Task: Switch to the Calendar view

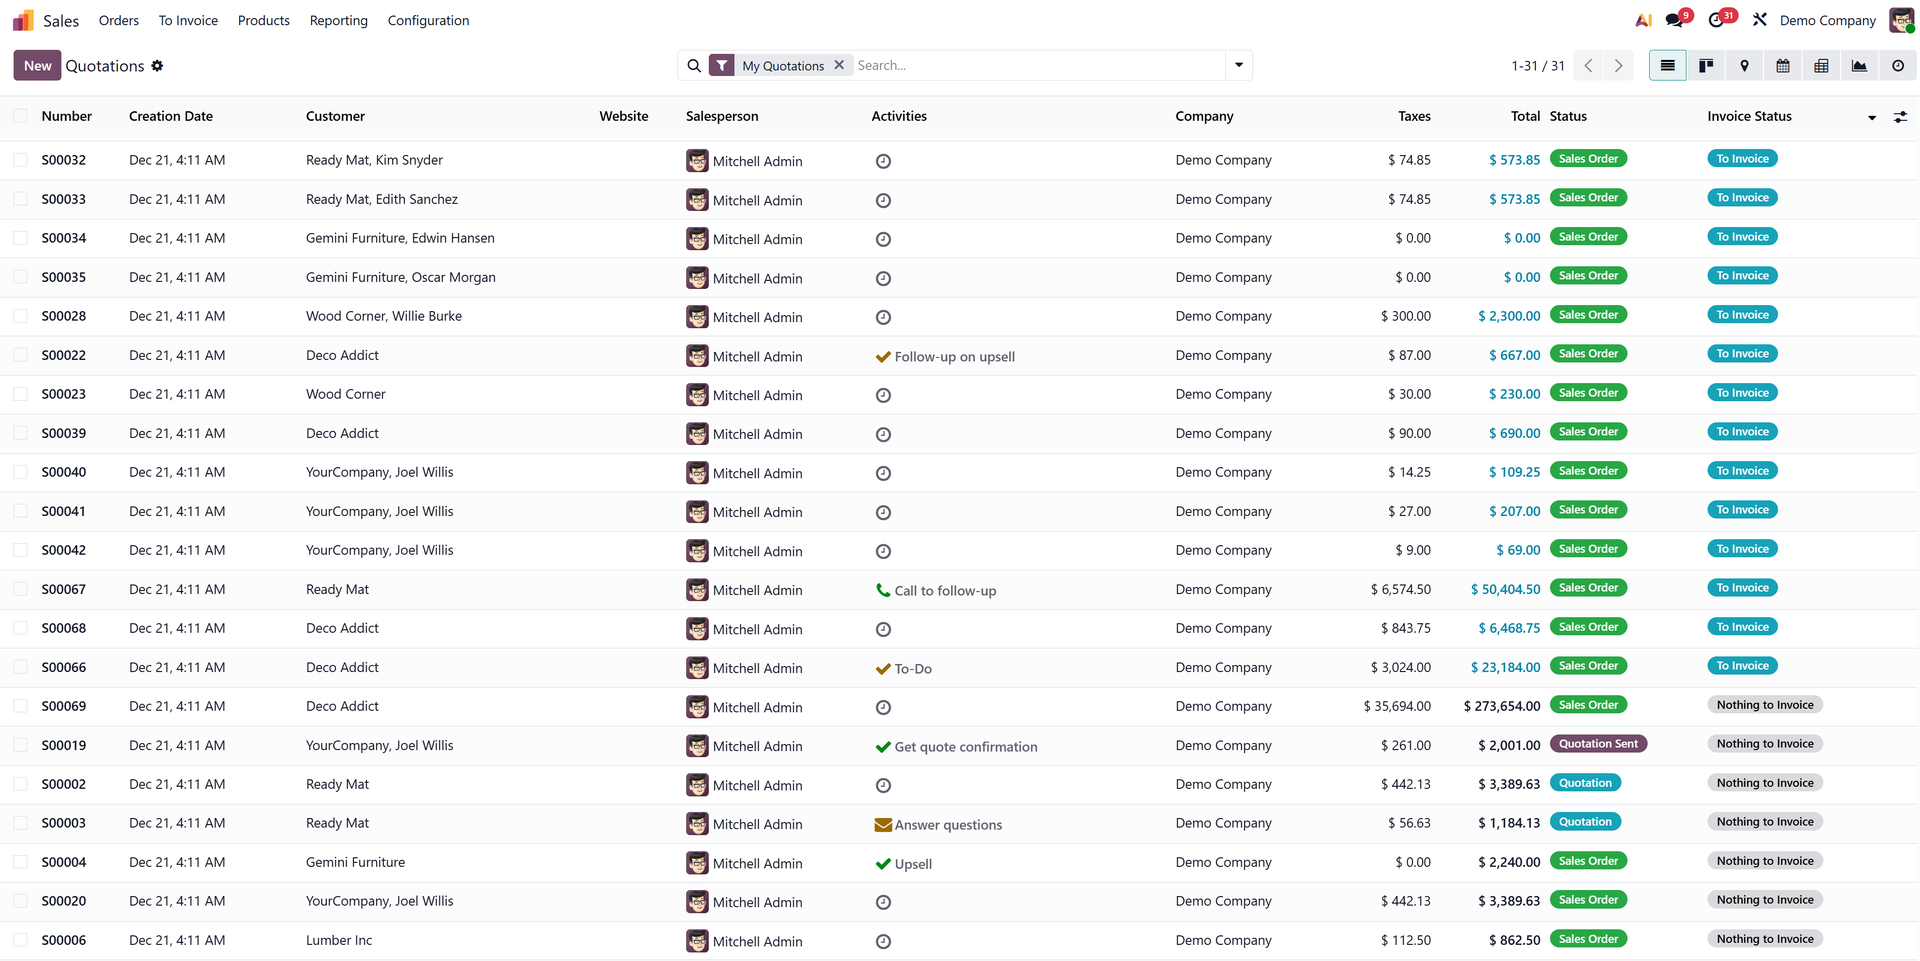Action: 1782,65
